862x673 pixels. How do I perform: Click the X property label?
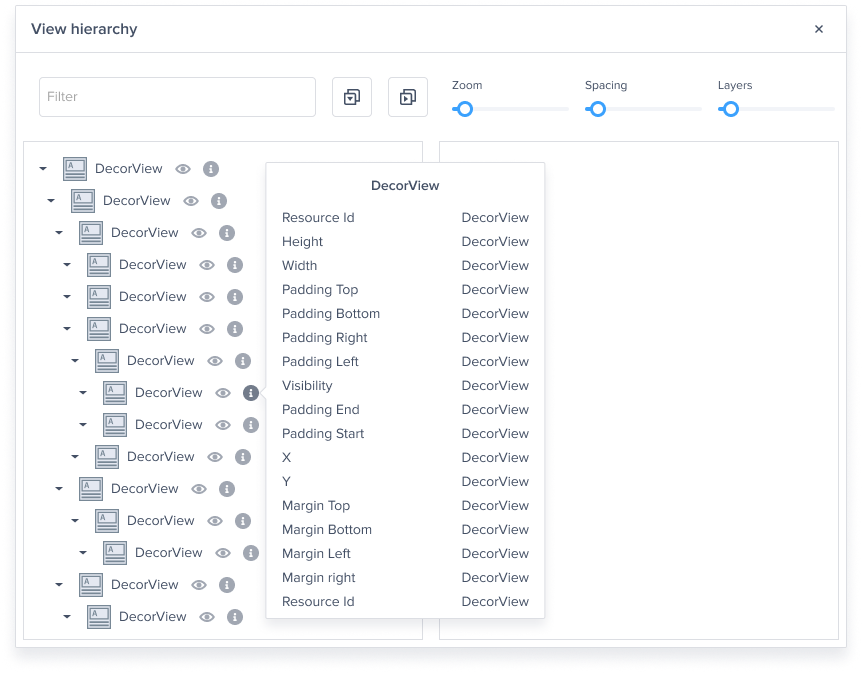point(286,457)
